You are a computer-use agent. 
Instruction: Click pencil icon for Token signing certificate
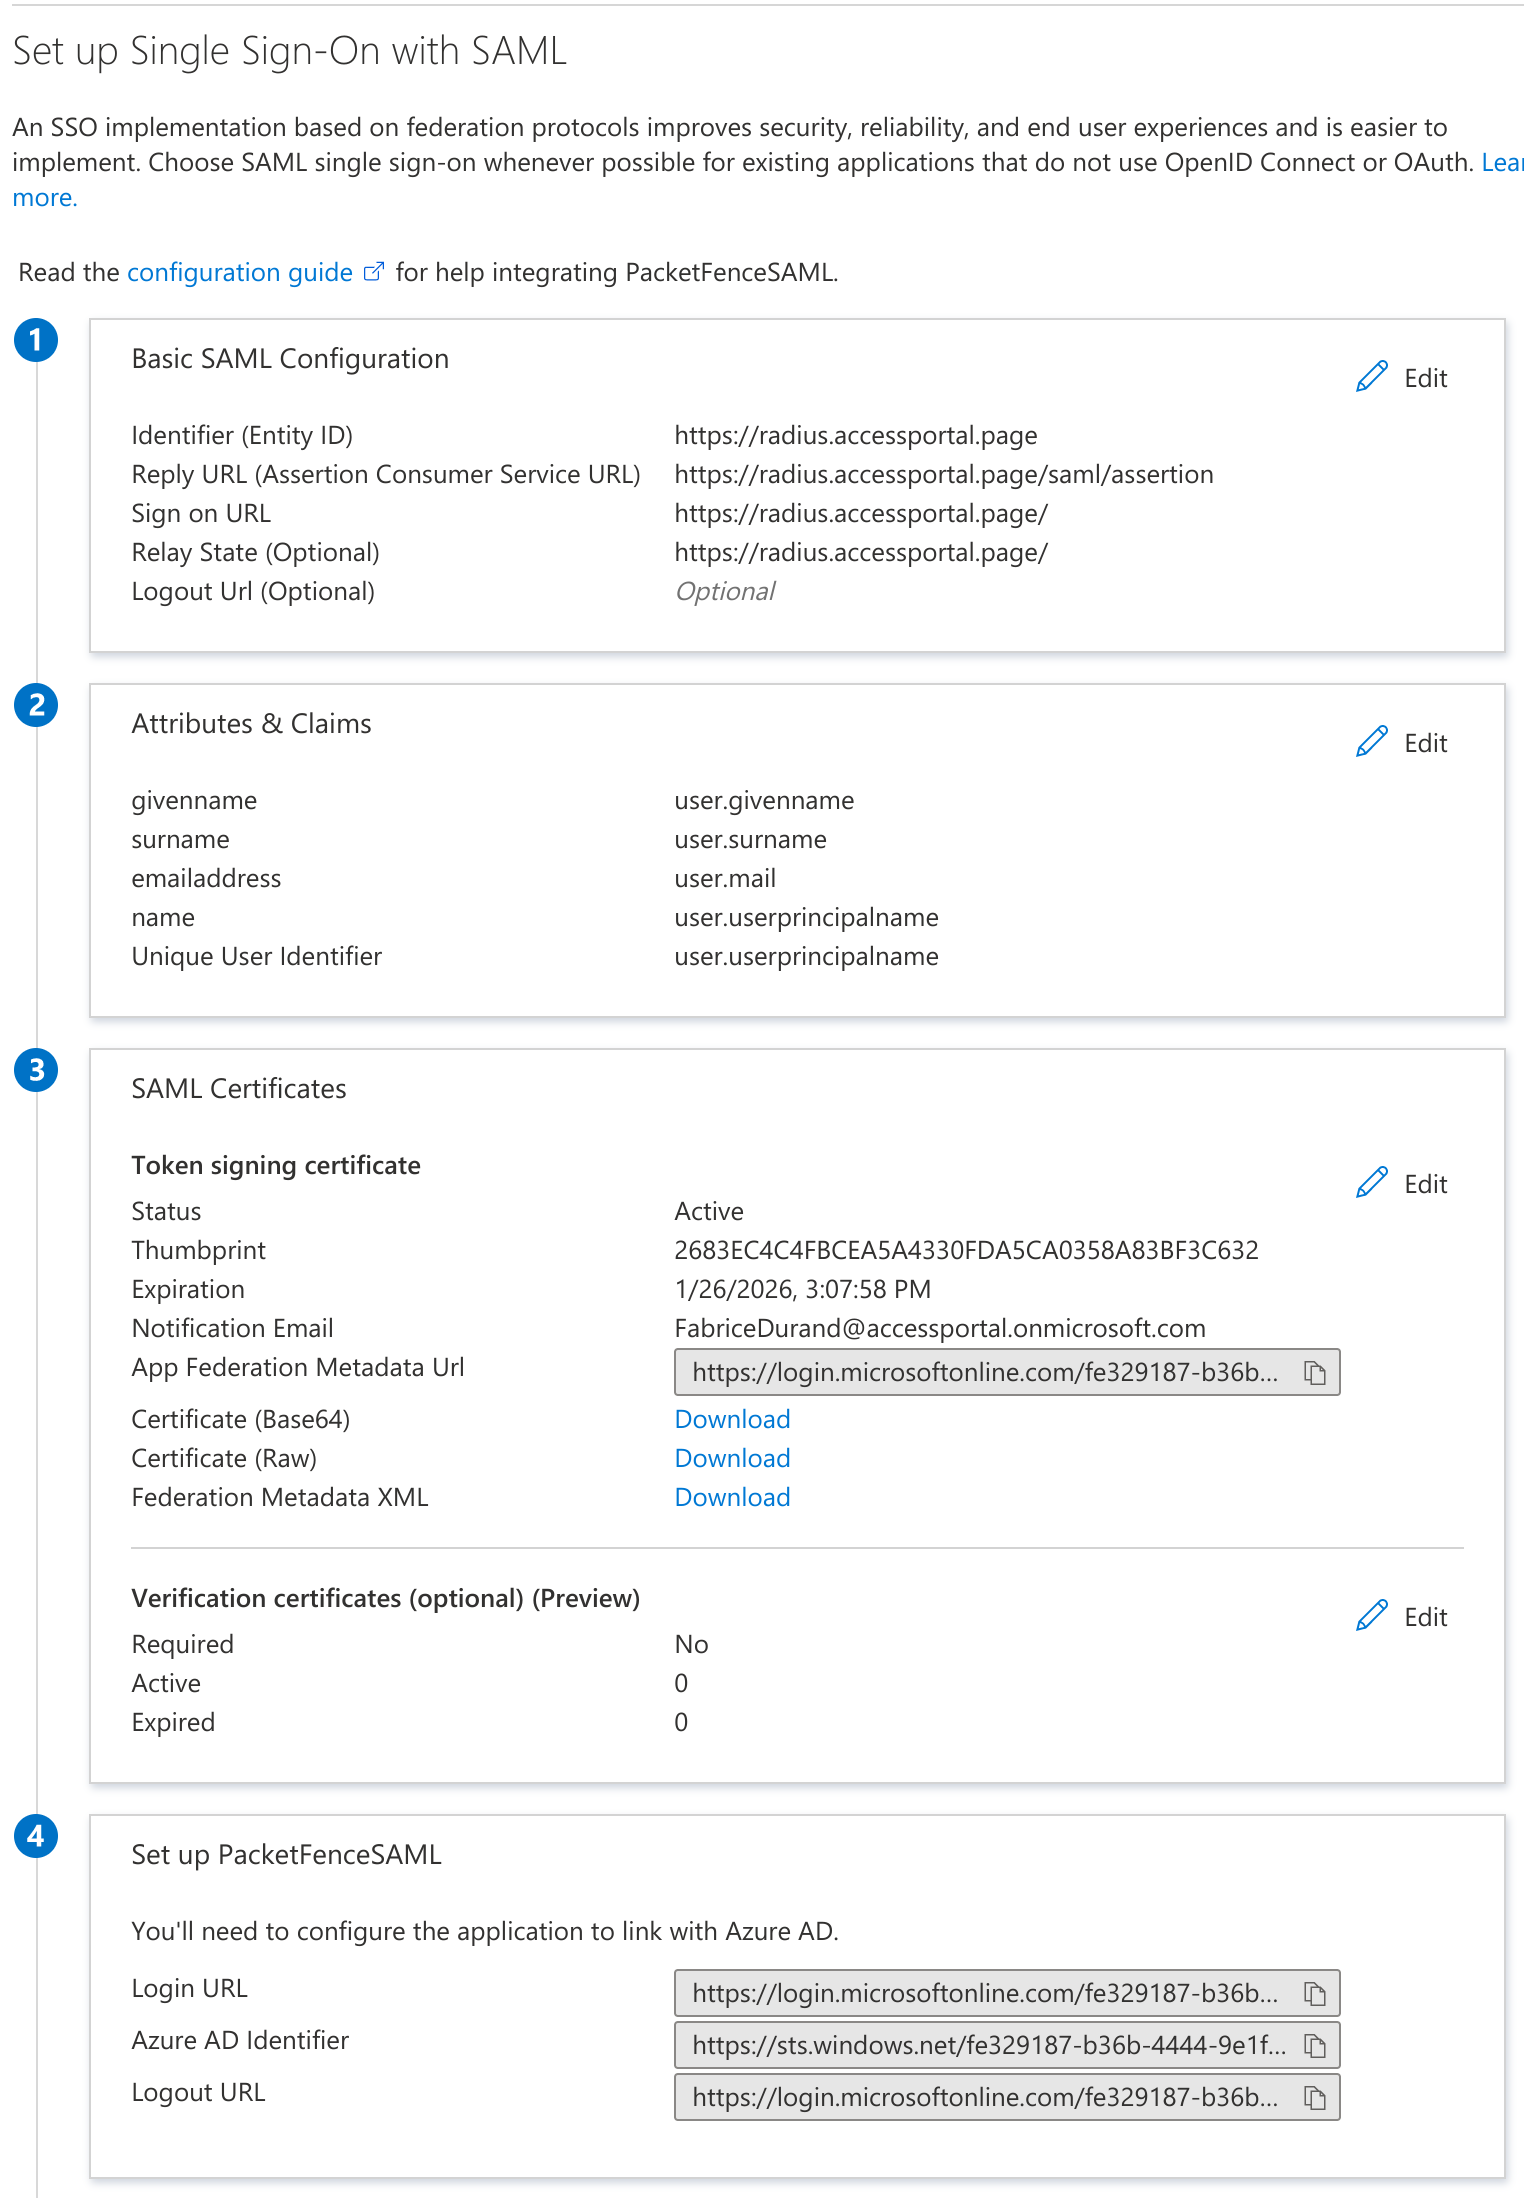coord(1372,1183)
